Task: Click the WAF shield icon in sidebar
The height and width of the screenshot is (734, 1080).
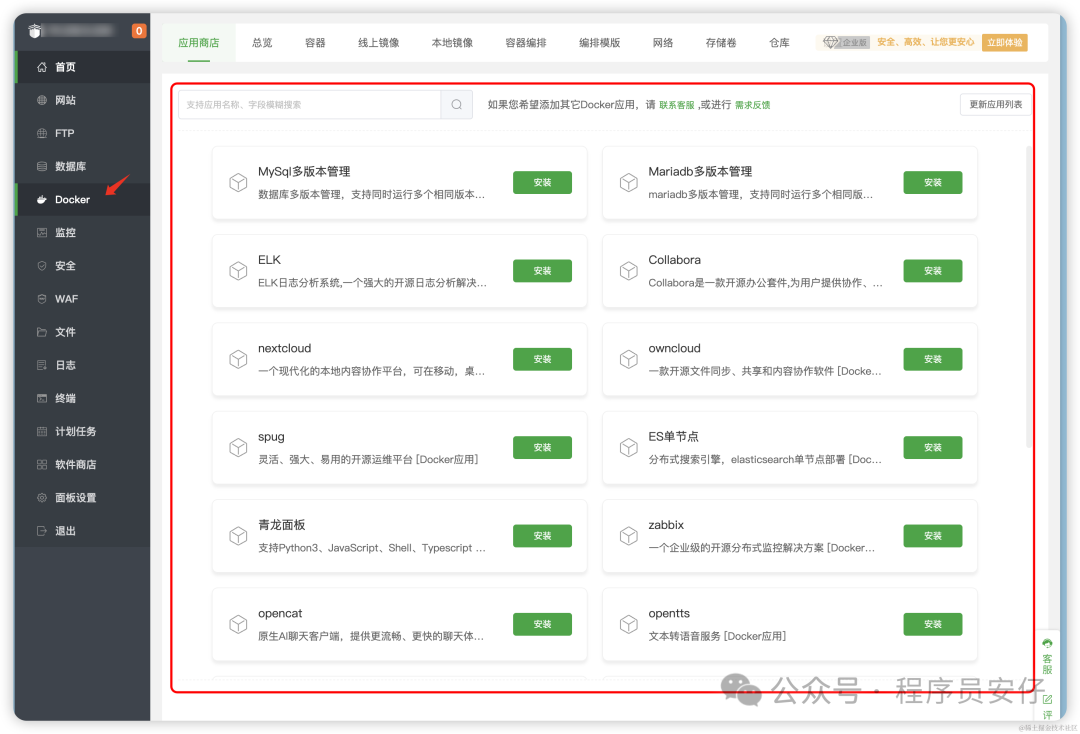Action: tap(42, 299)
